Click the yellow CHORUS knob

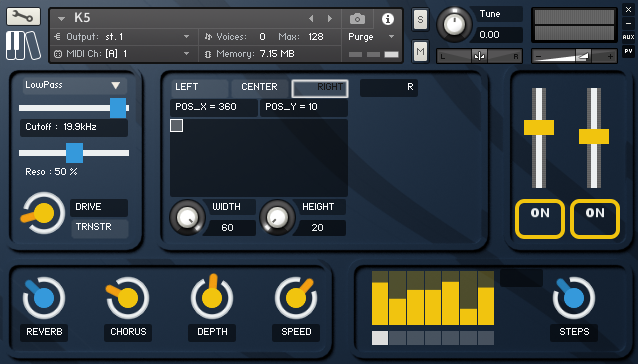pos(128,298)
